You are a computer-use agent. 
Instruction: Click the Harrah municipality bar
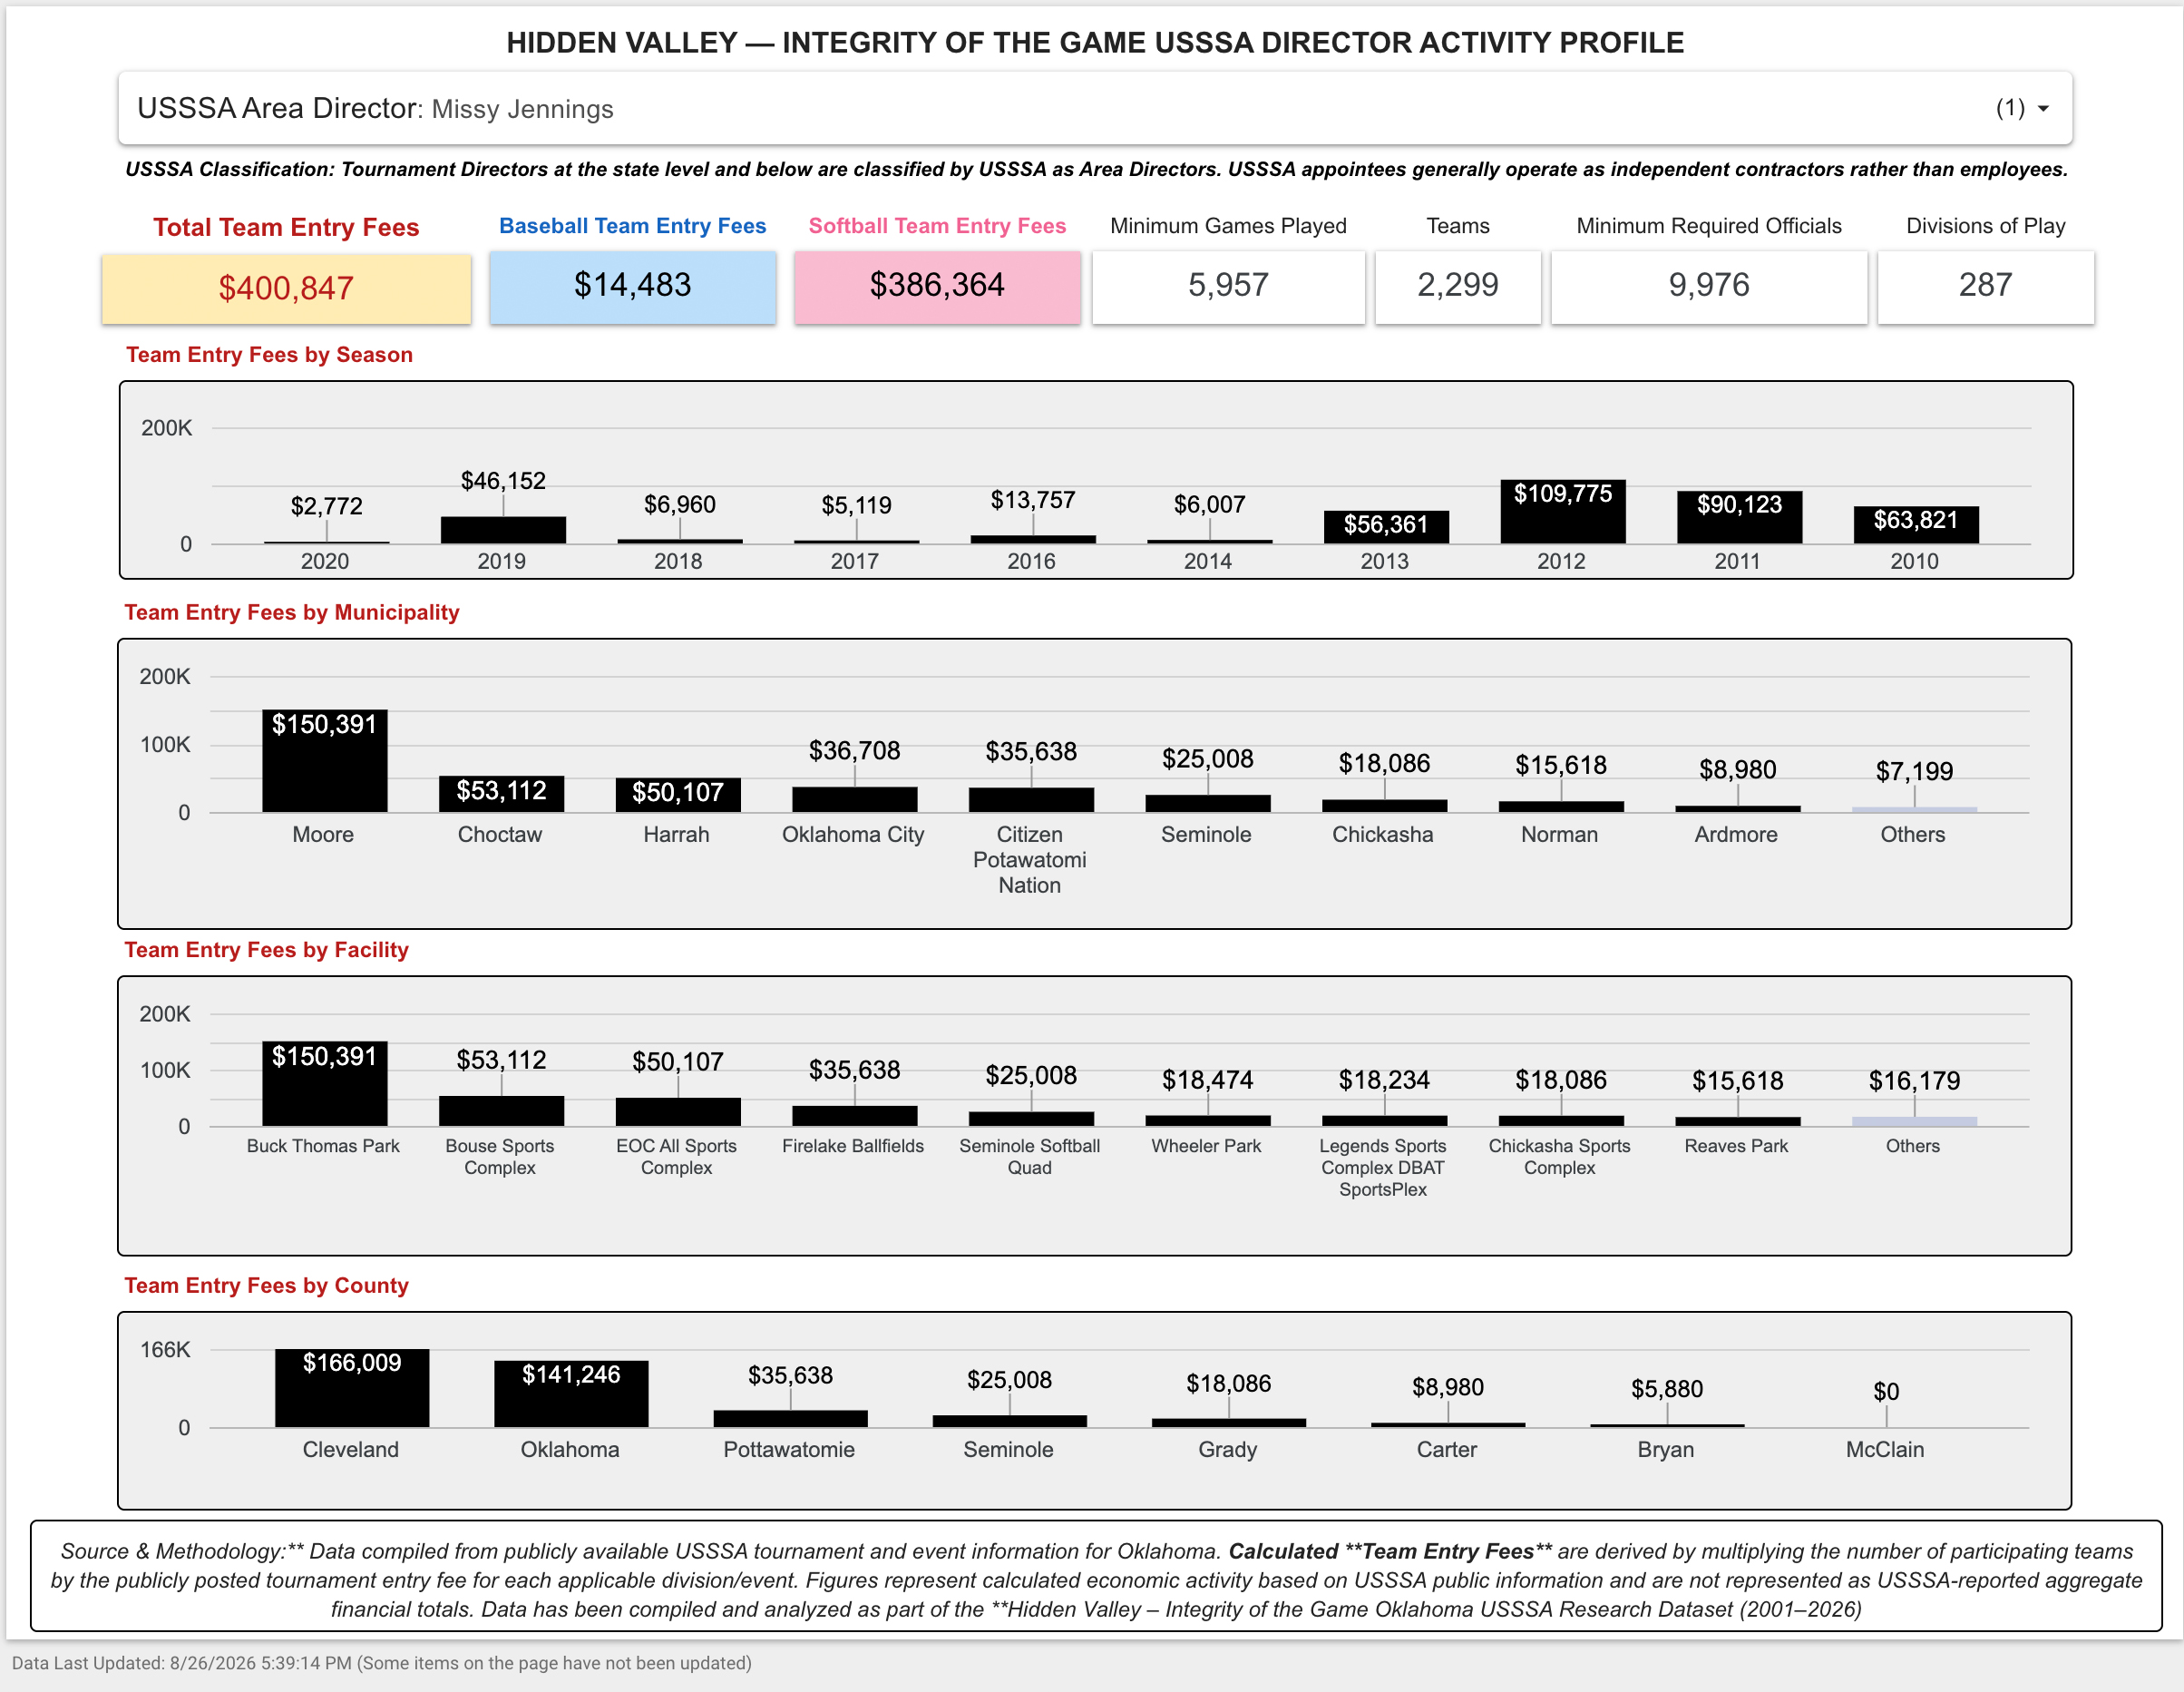click(x=678, y=795)
